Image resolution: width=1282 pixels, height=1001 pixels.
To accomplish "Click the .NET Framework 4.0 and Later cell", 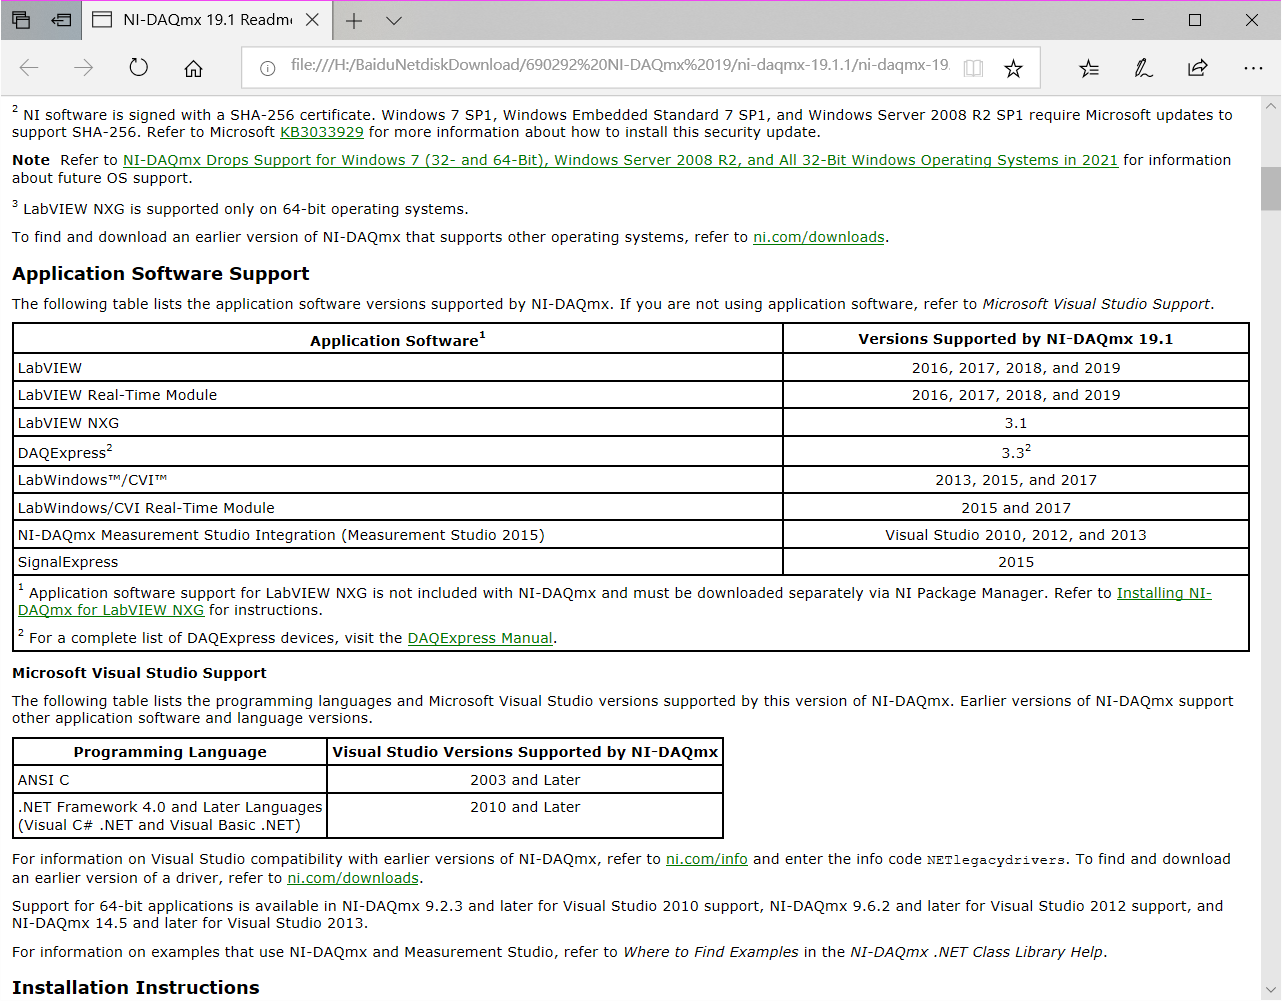I will [170, 816].
